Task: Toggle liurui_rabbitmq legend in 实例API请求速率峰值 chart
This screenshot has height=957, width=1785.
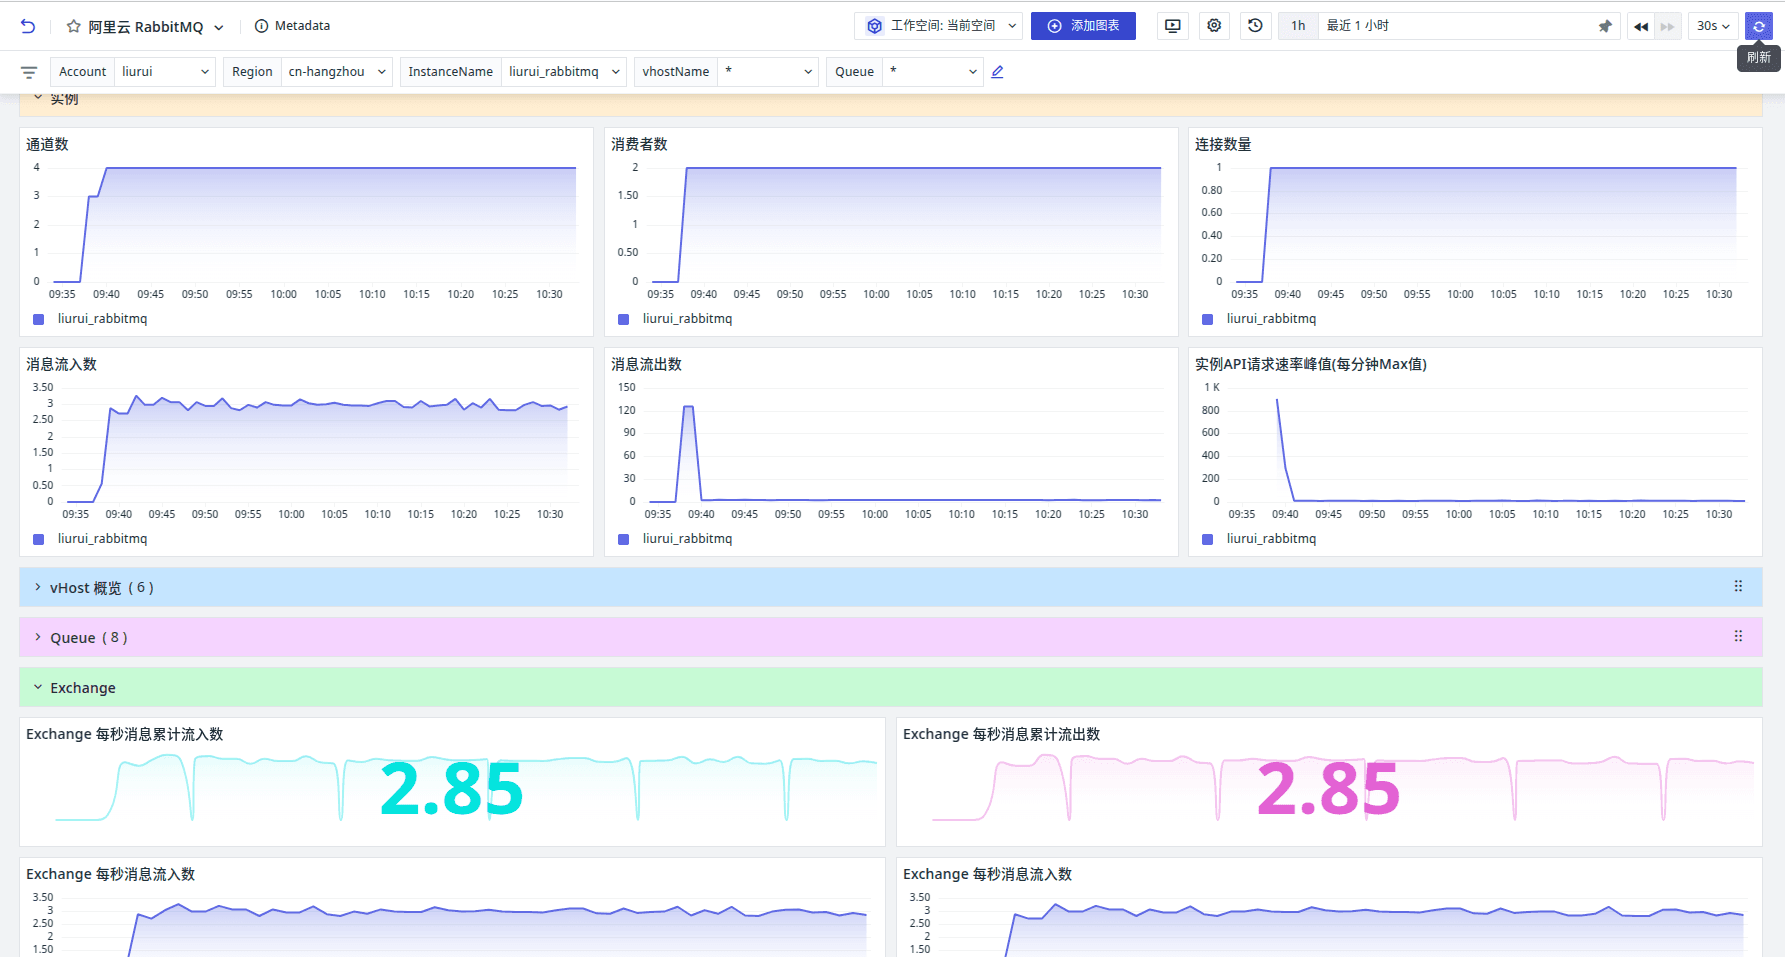Action: (x=1259, y=539)
